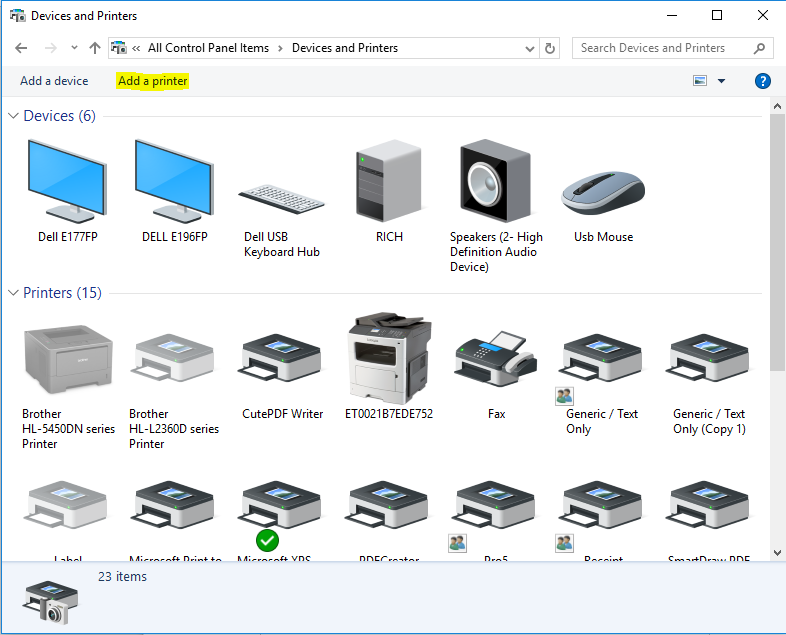Click the vertical scrollbar thumb
Viewport: 786px width, 635px height.
[777, 243]
